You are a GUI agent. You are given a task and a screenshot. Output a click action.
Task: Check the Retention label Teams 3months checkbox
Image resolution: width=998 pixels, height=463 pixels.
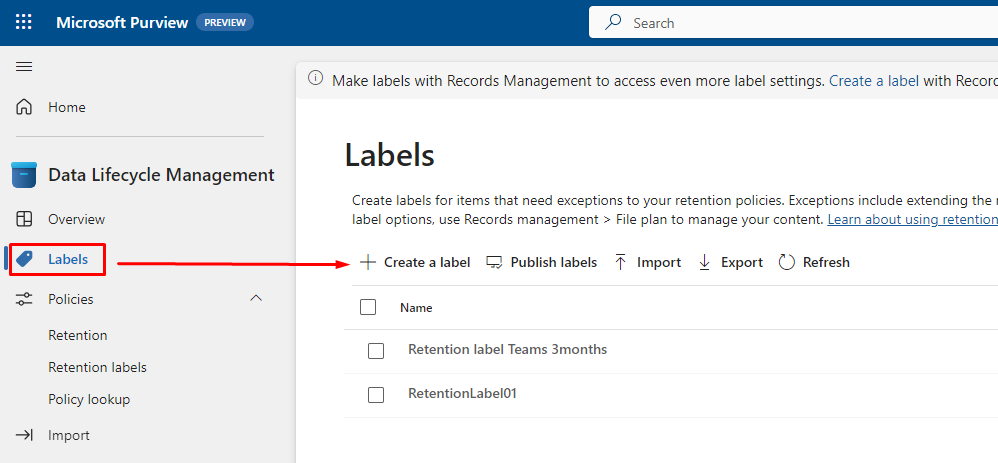point(376,350)
